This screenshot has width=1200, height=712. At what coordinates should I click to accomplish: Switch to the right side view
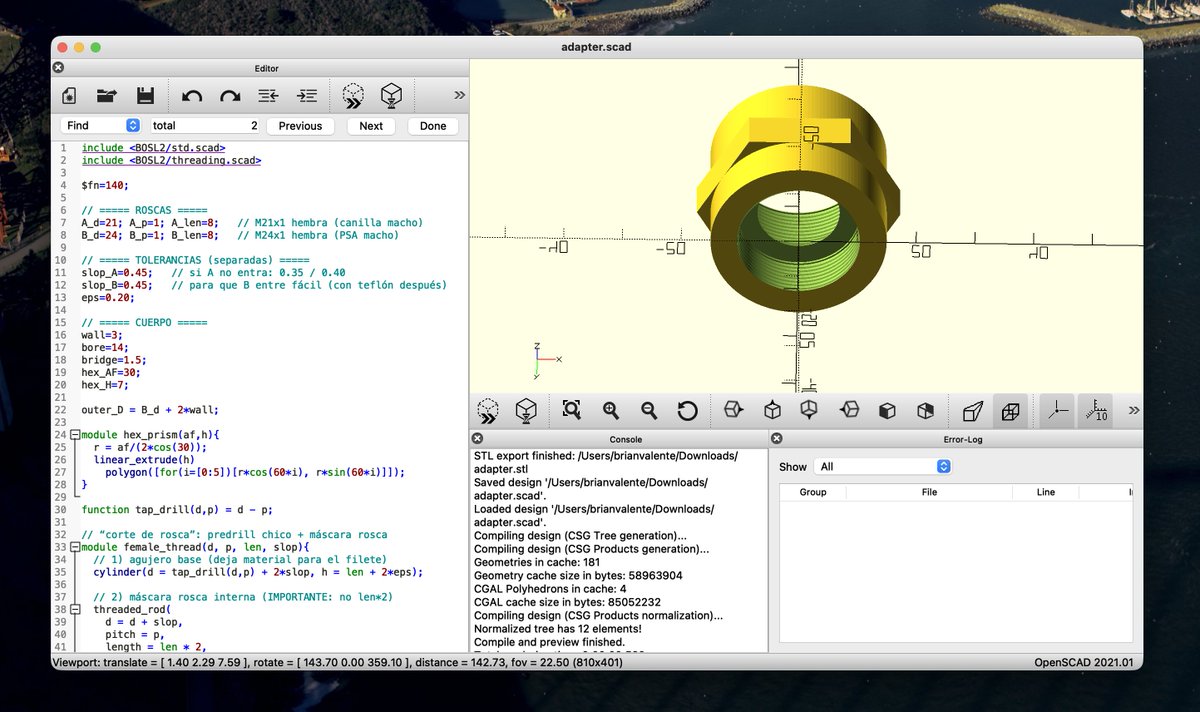tap(734, 410)
